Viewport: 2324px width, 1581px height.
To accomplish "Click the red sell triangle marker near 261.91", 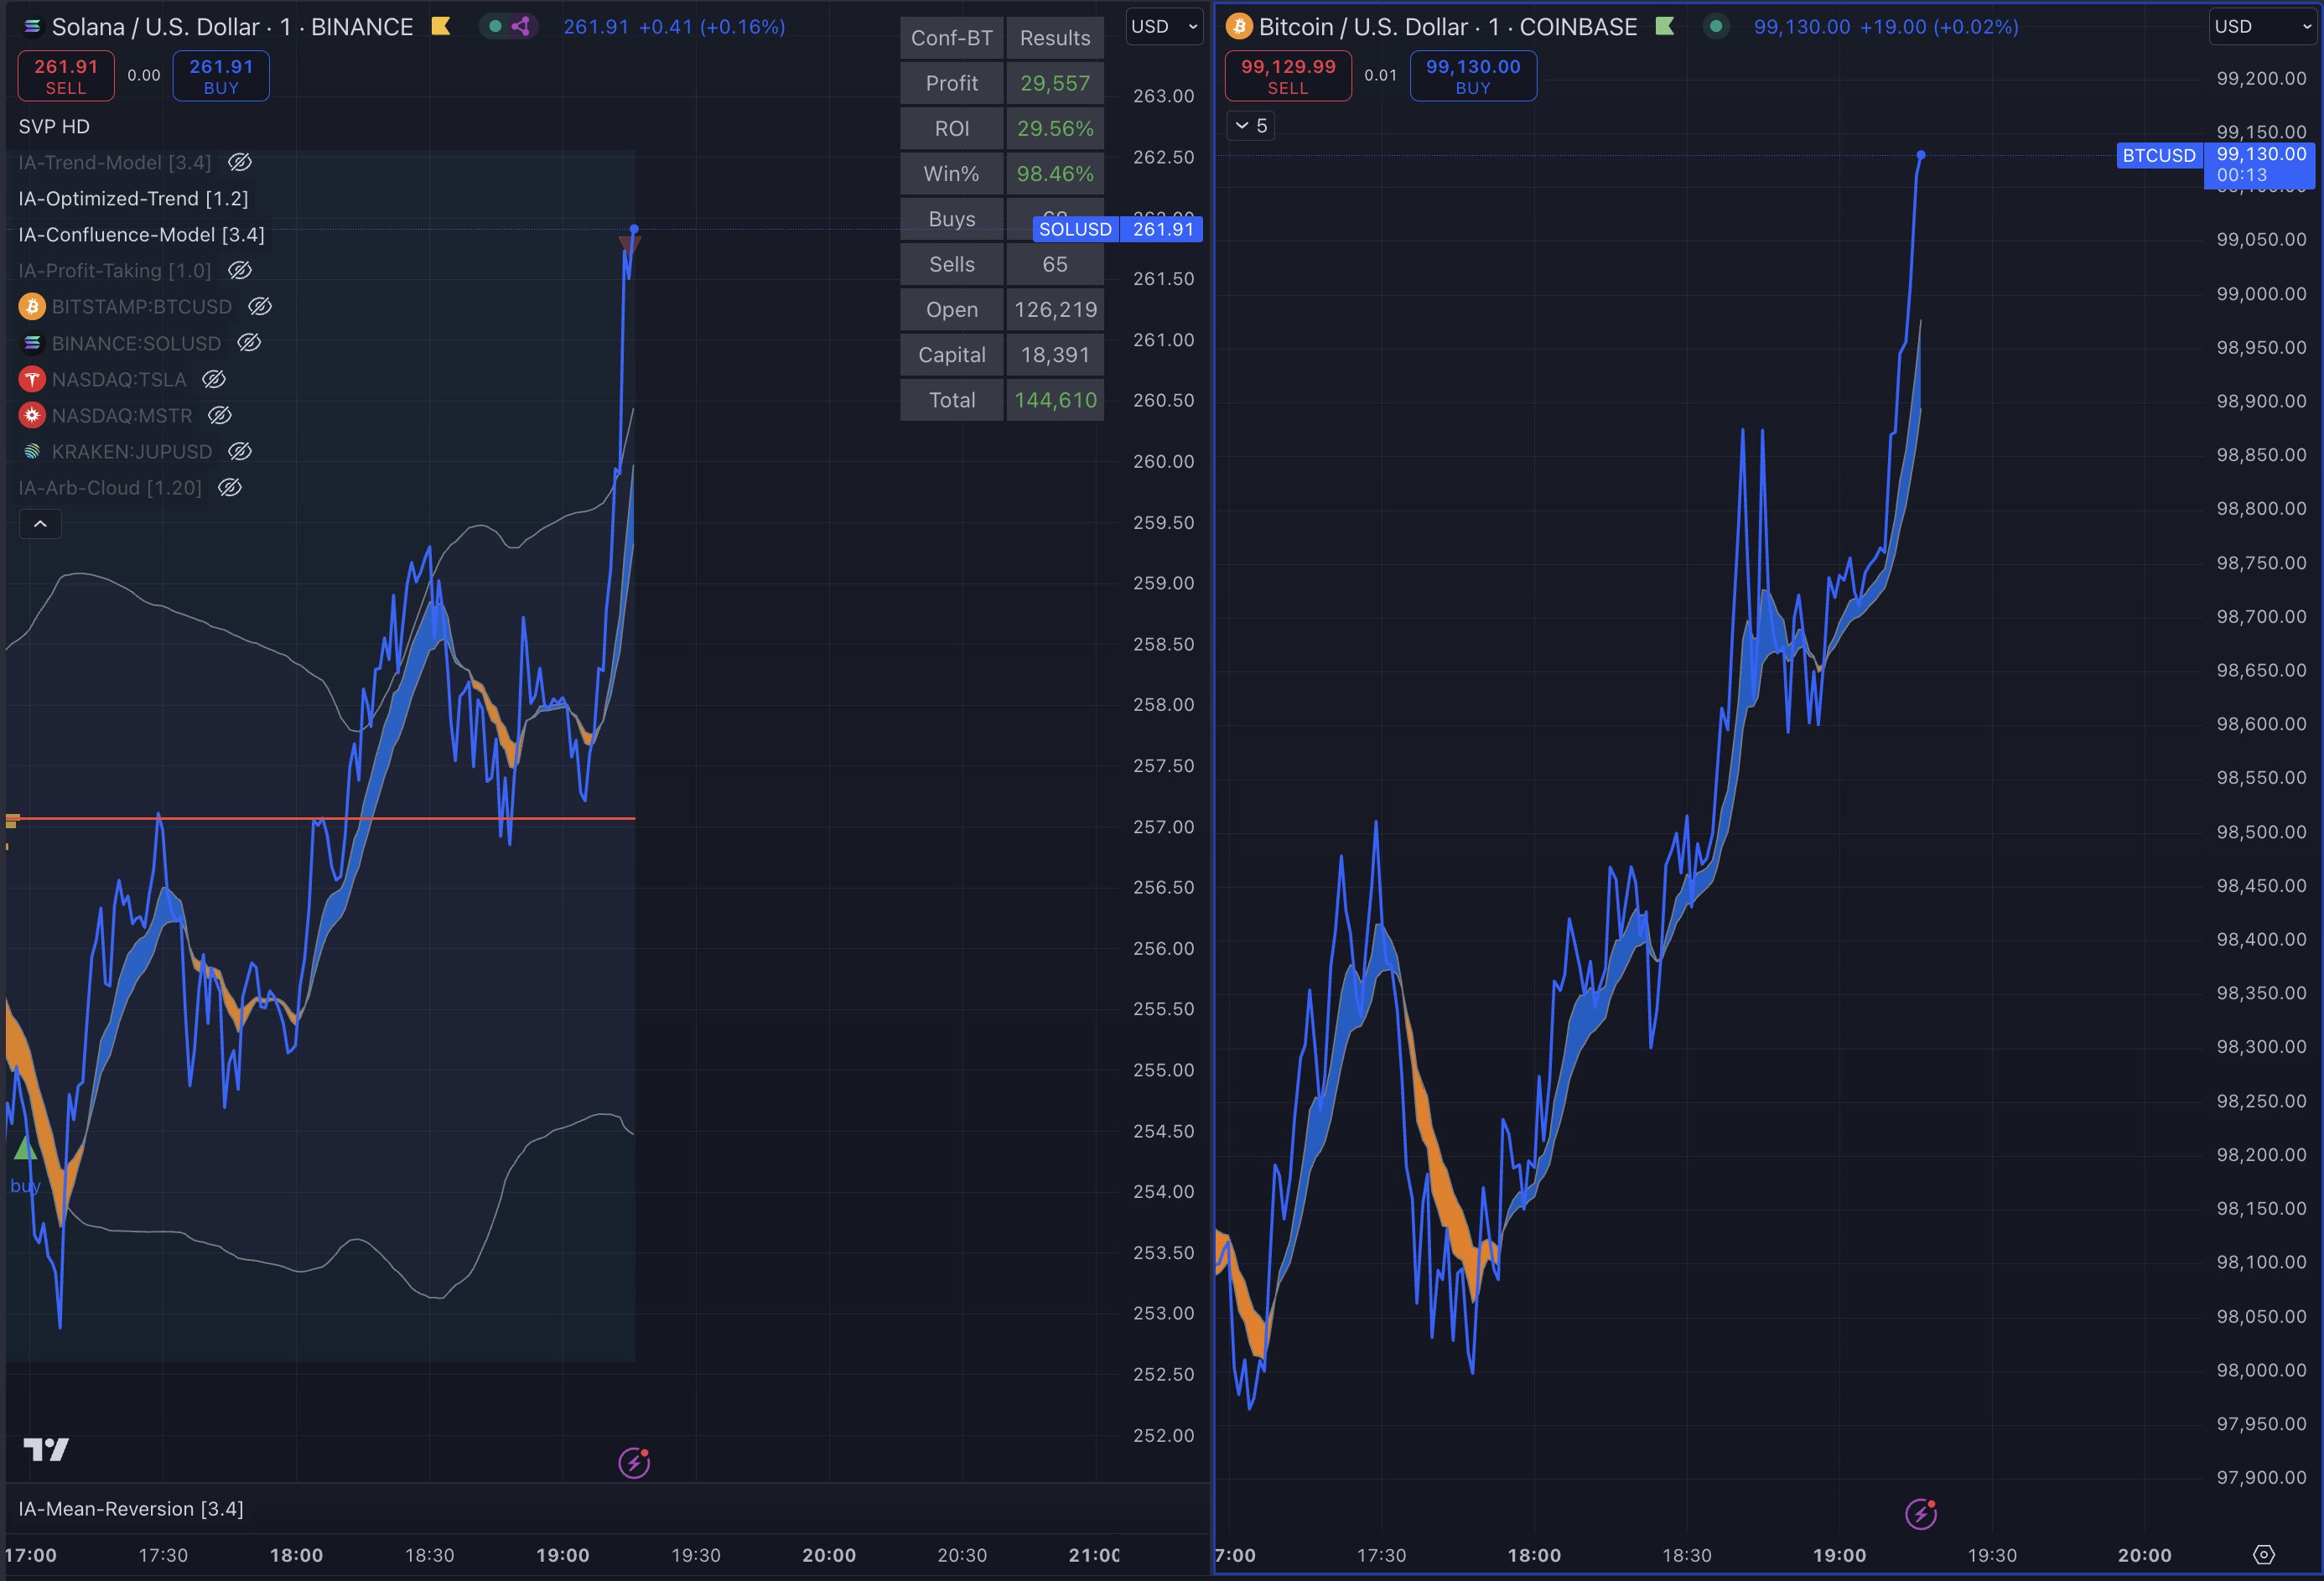I will pyautogui.click(x=629, y=244).
